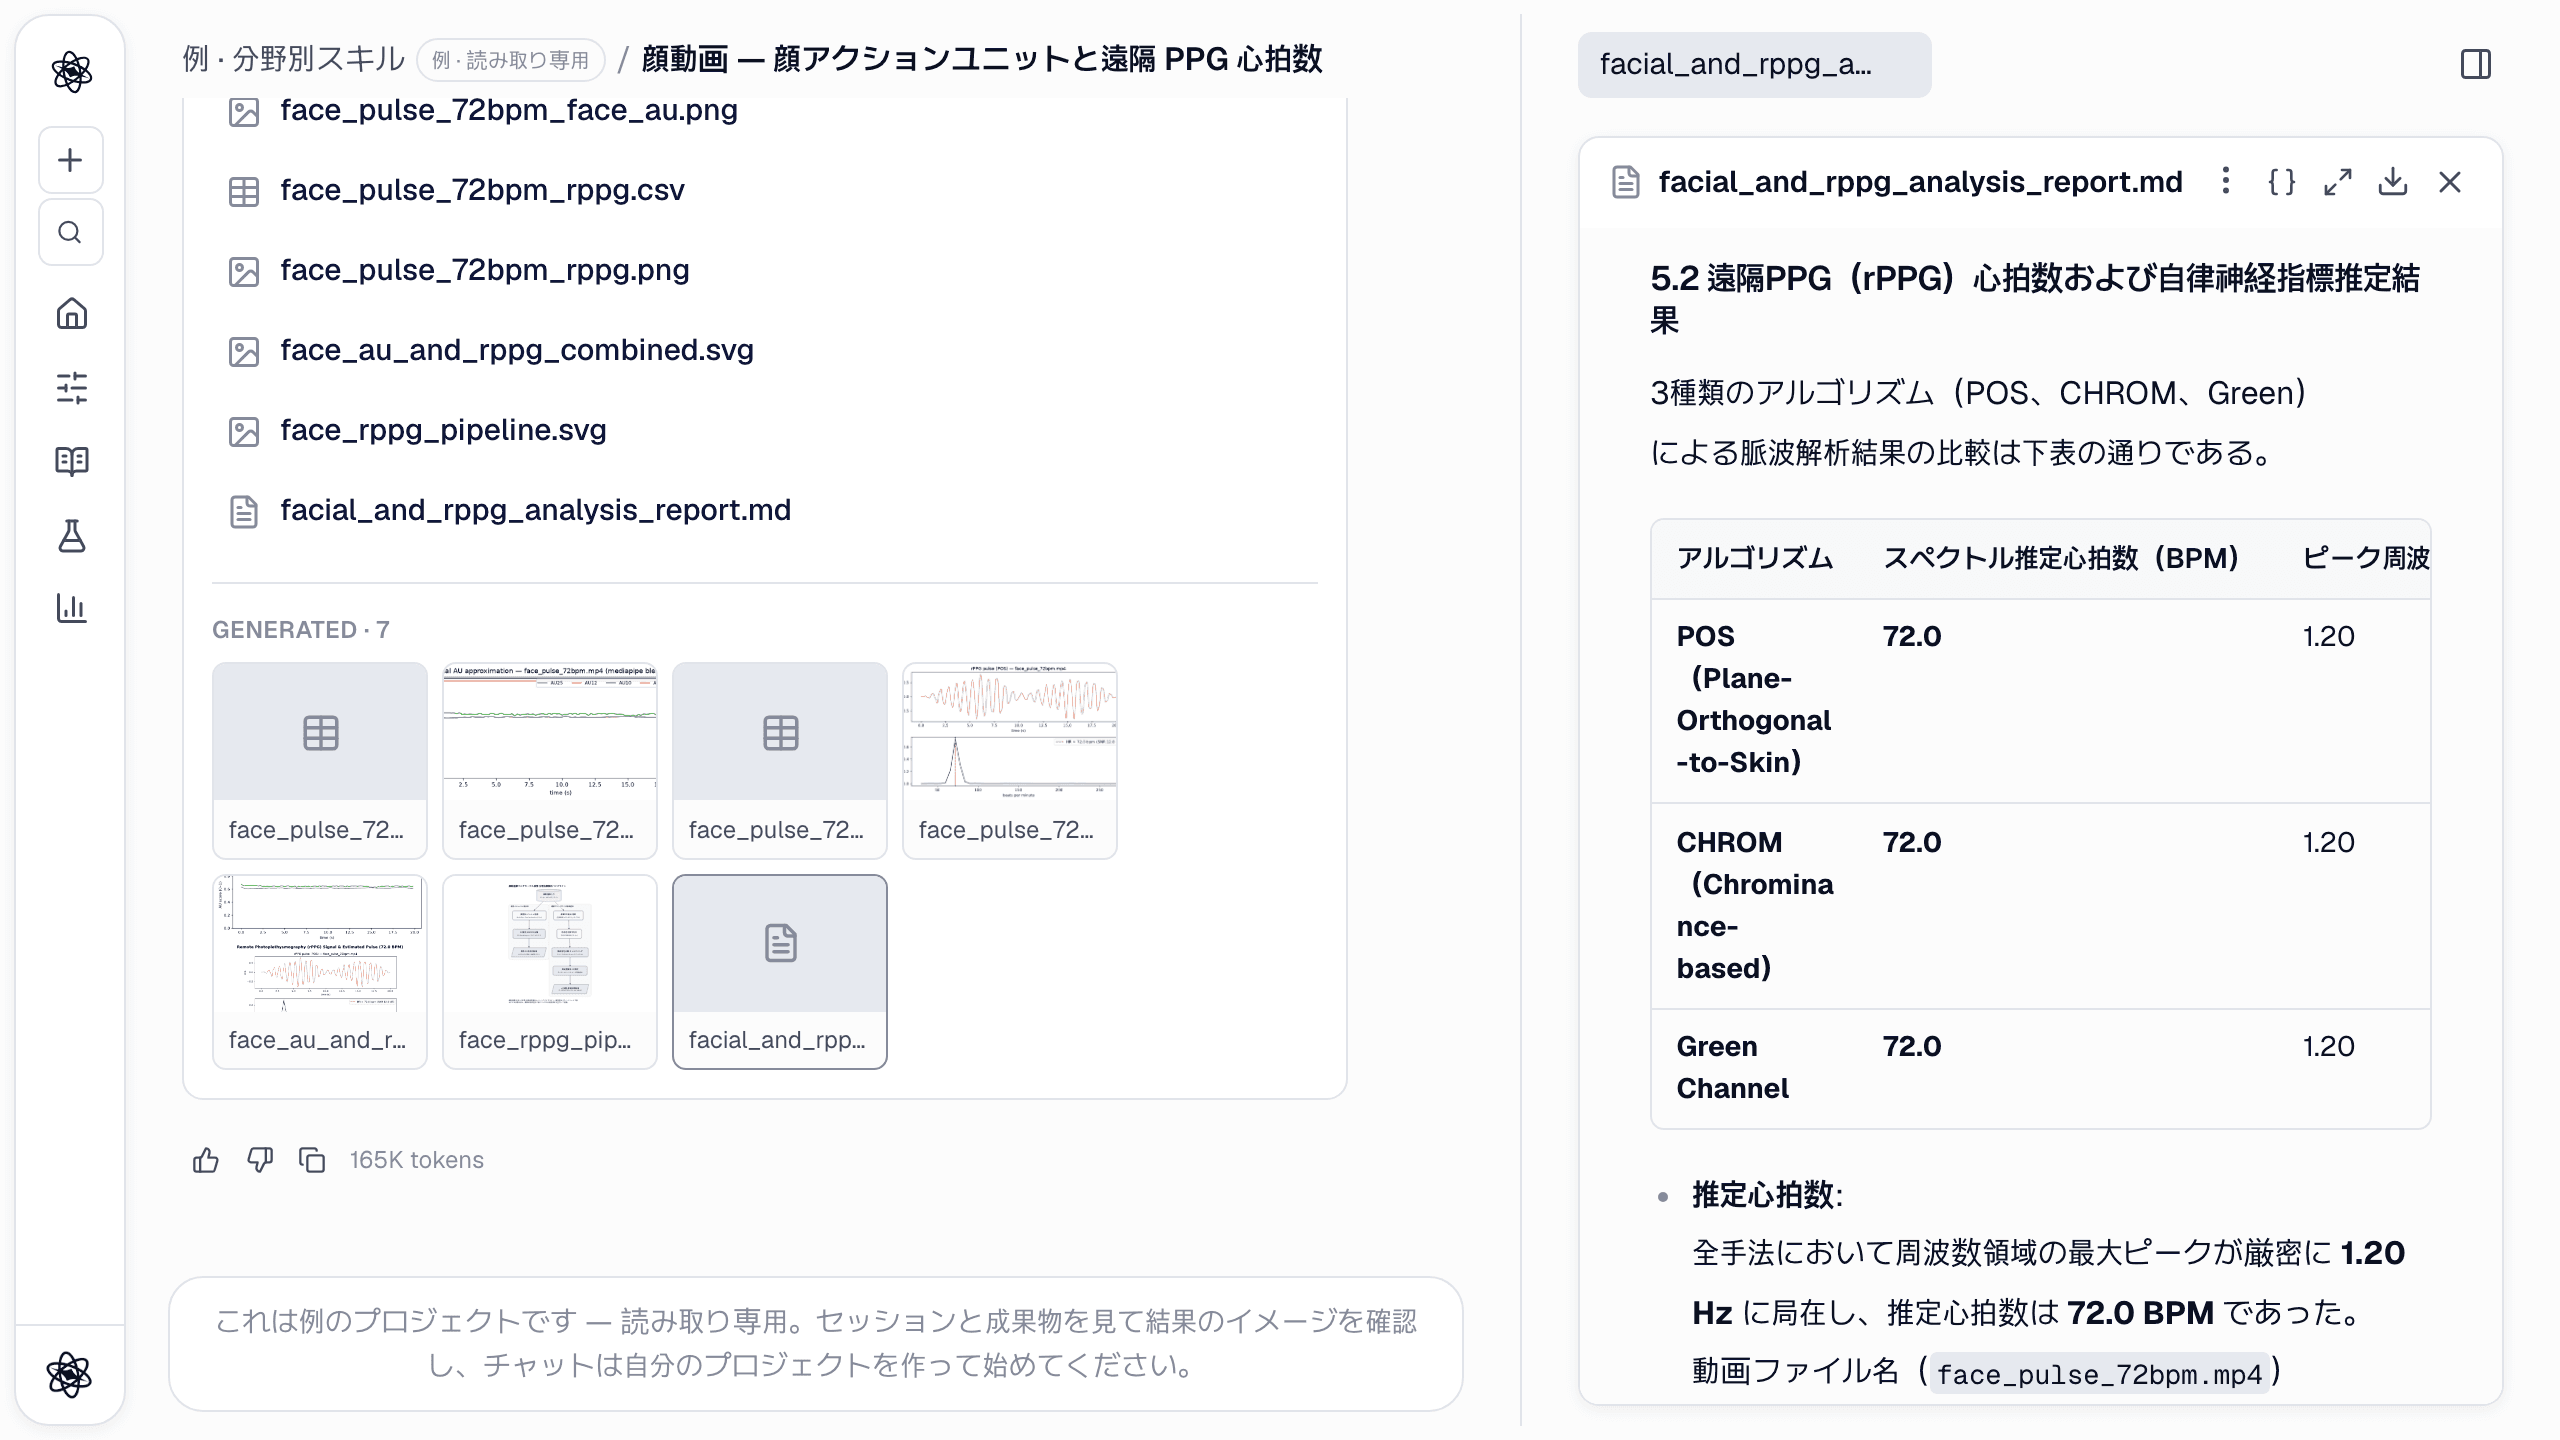Click the 165K tokens label
The width and height of the screenshot is (2560, 1440).
pos(417,1160)
